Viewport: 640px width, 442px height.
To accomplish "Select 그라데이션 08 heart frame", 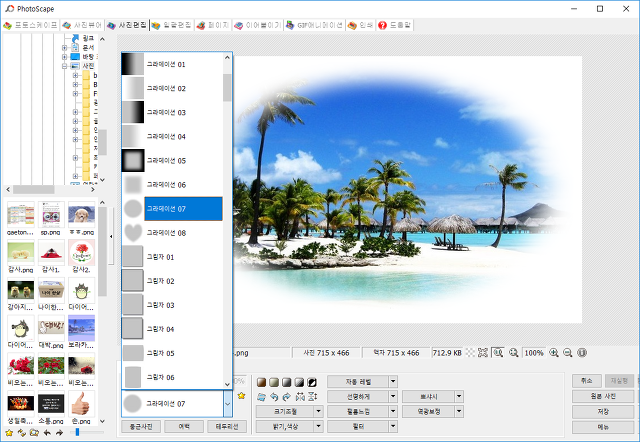I will [172, 233].
